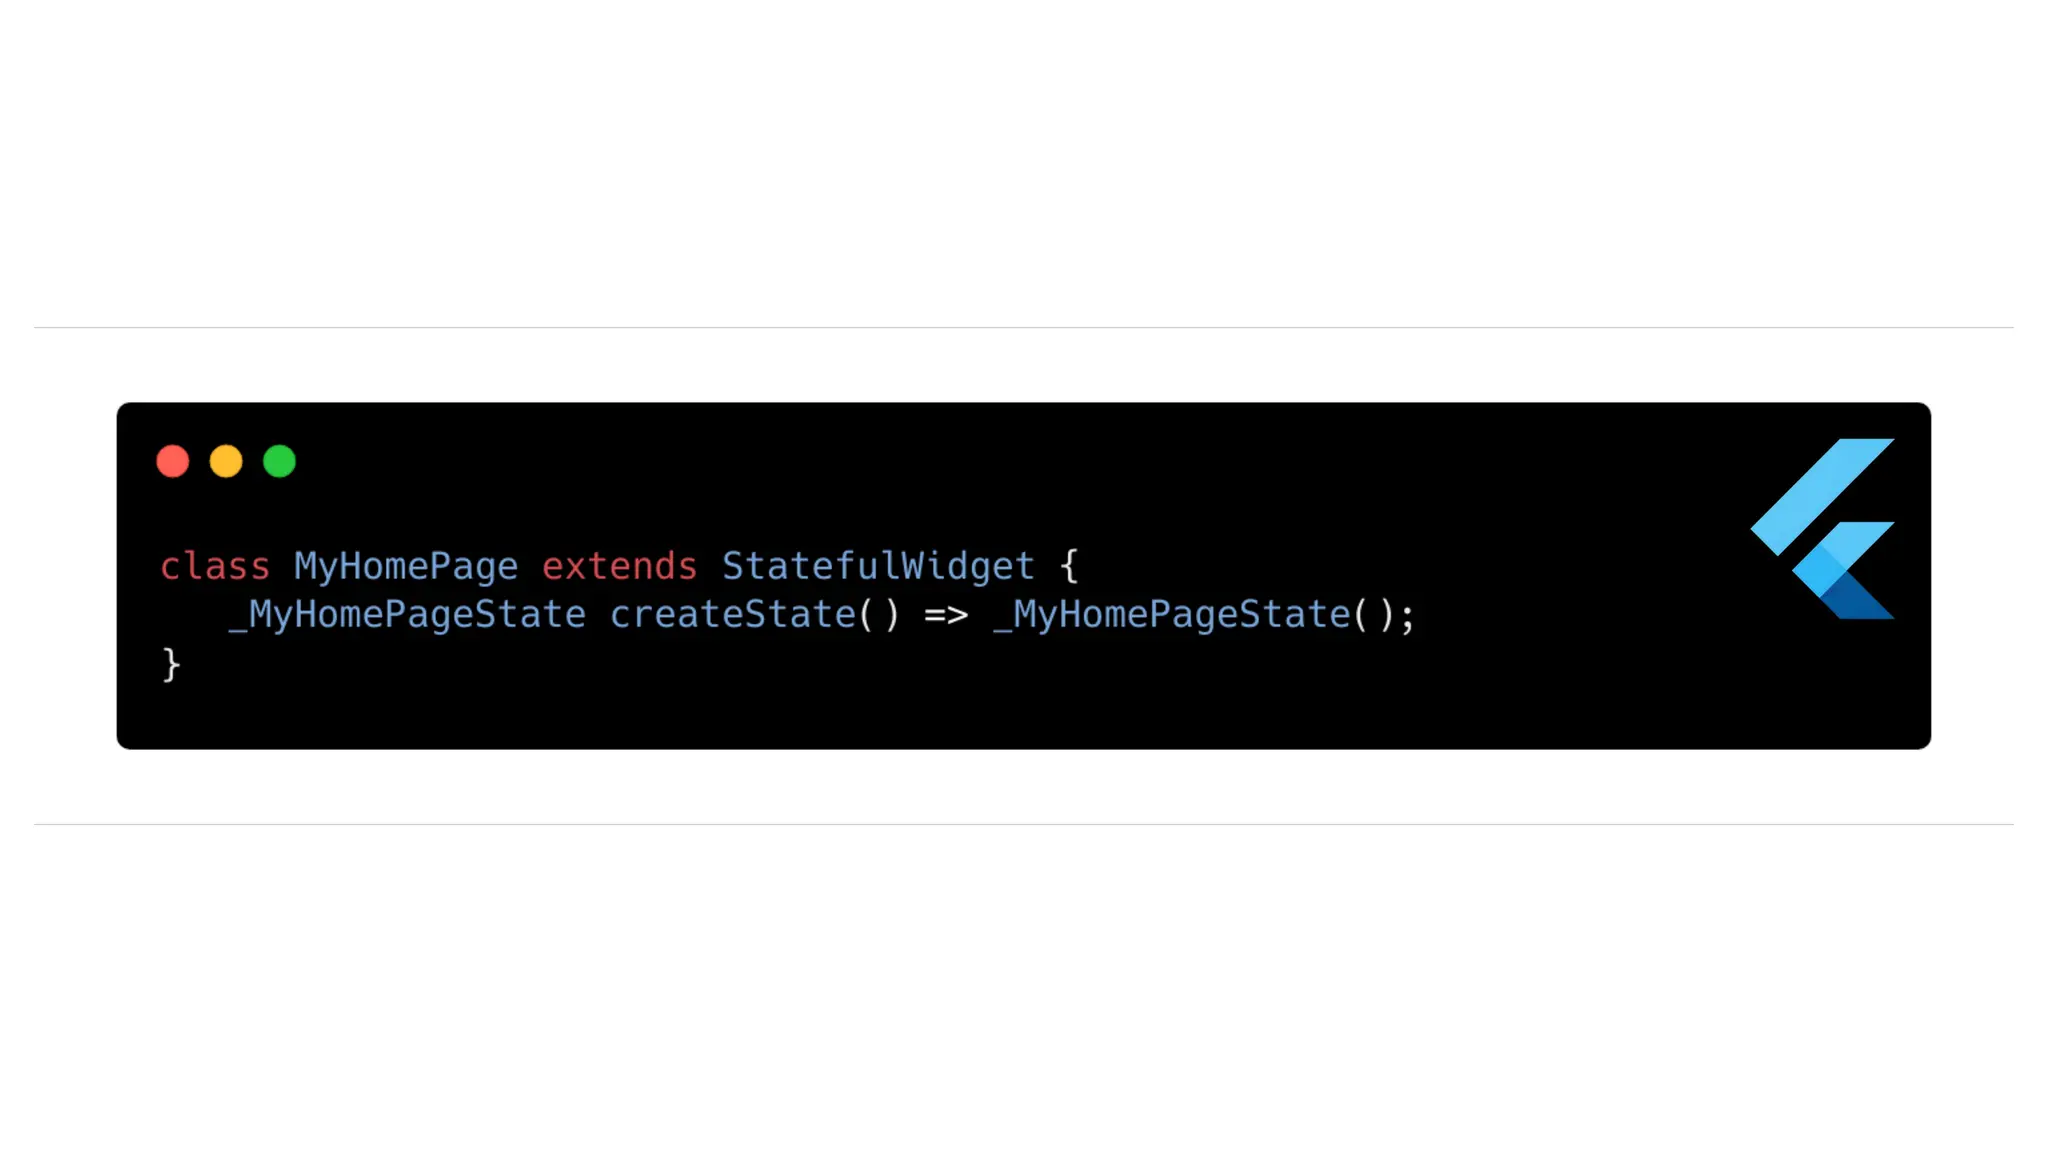Click the 'extends' keyword
Viewport: 2048px width, 1152px height.
coord(619,566)
